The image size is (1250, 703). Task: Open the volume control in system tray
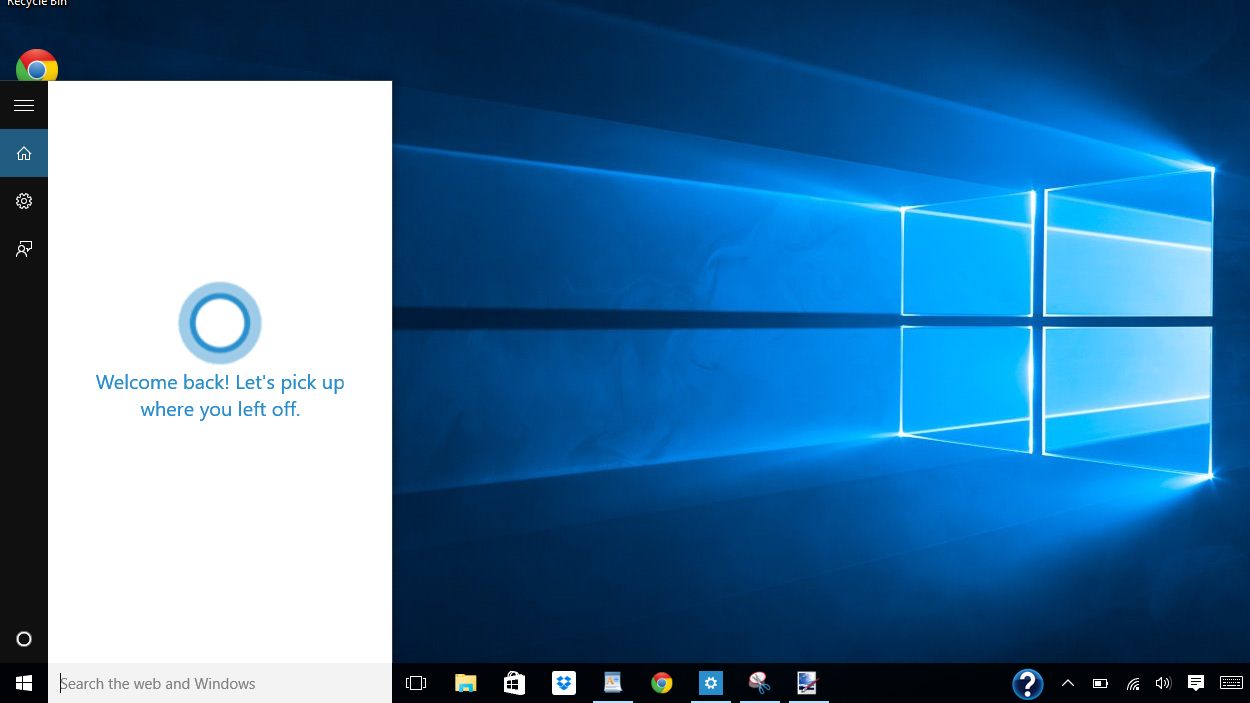click(1163, 684)
